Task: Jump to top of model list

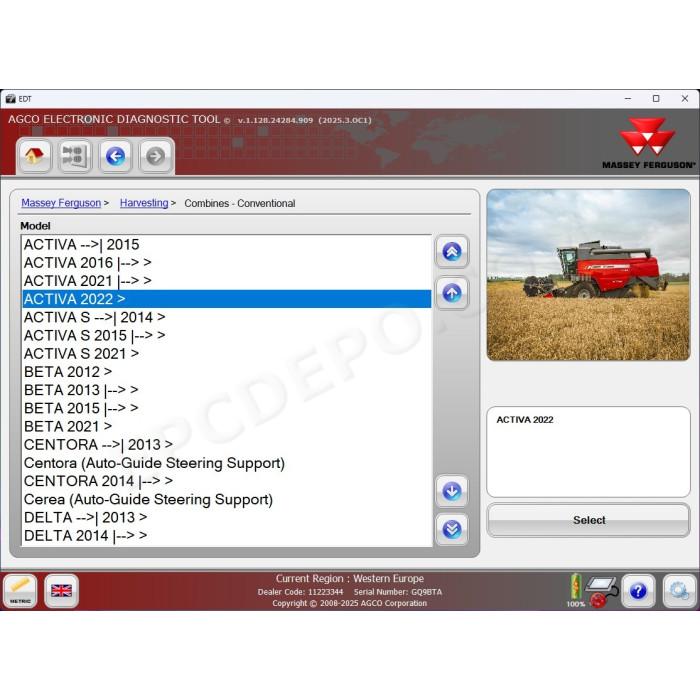Action: tap(452, 252)
